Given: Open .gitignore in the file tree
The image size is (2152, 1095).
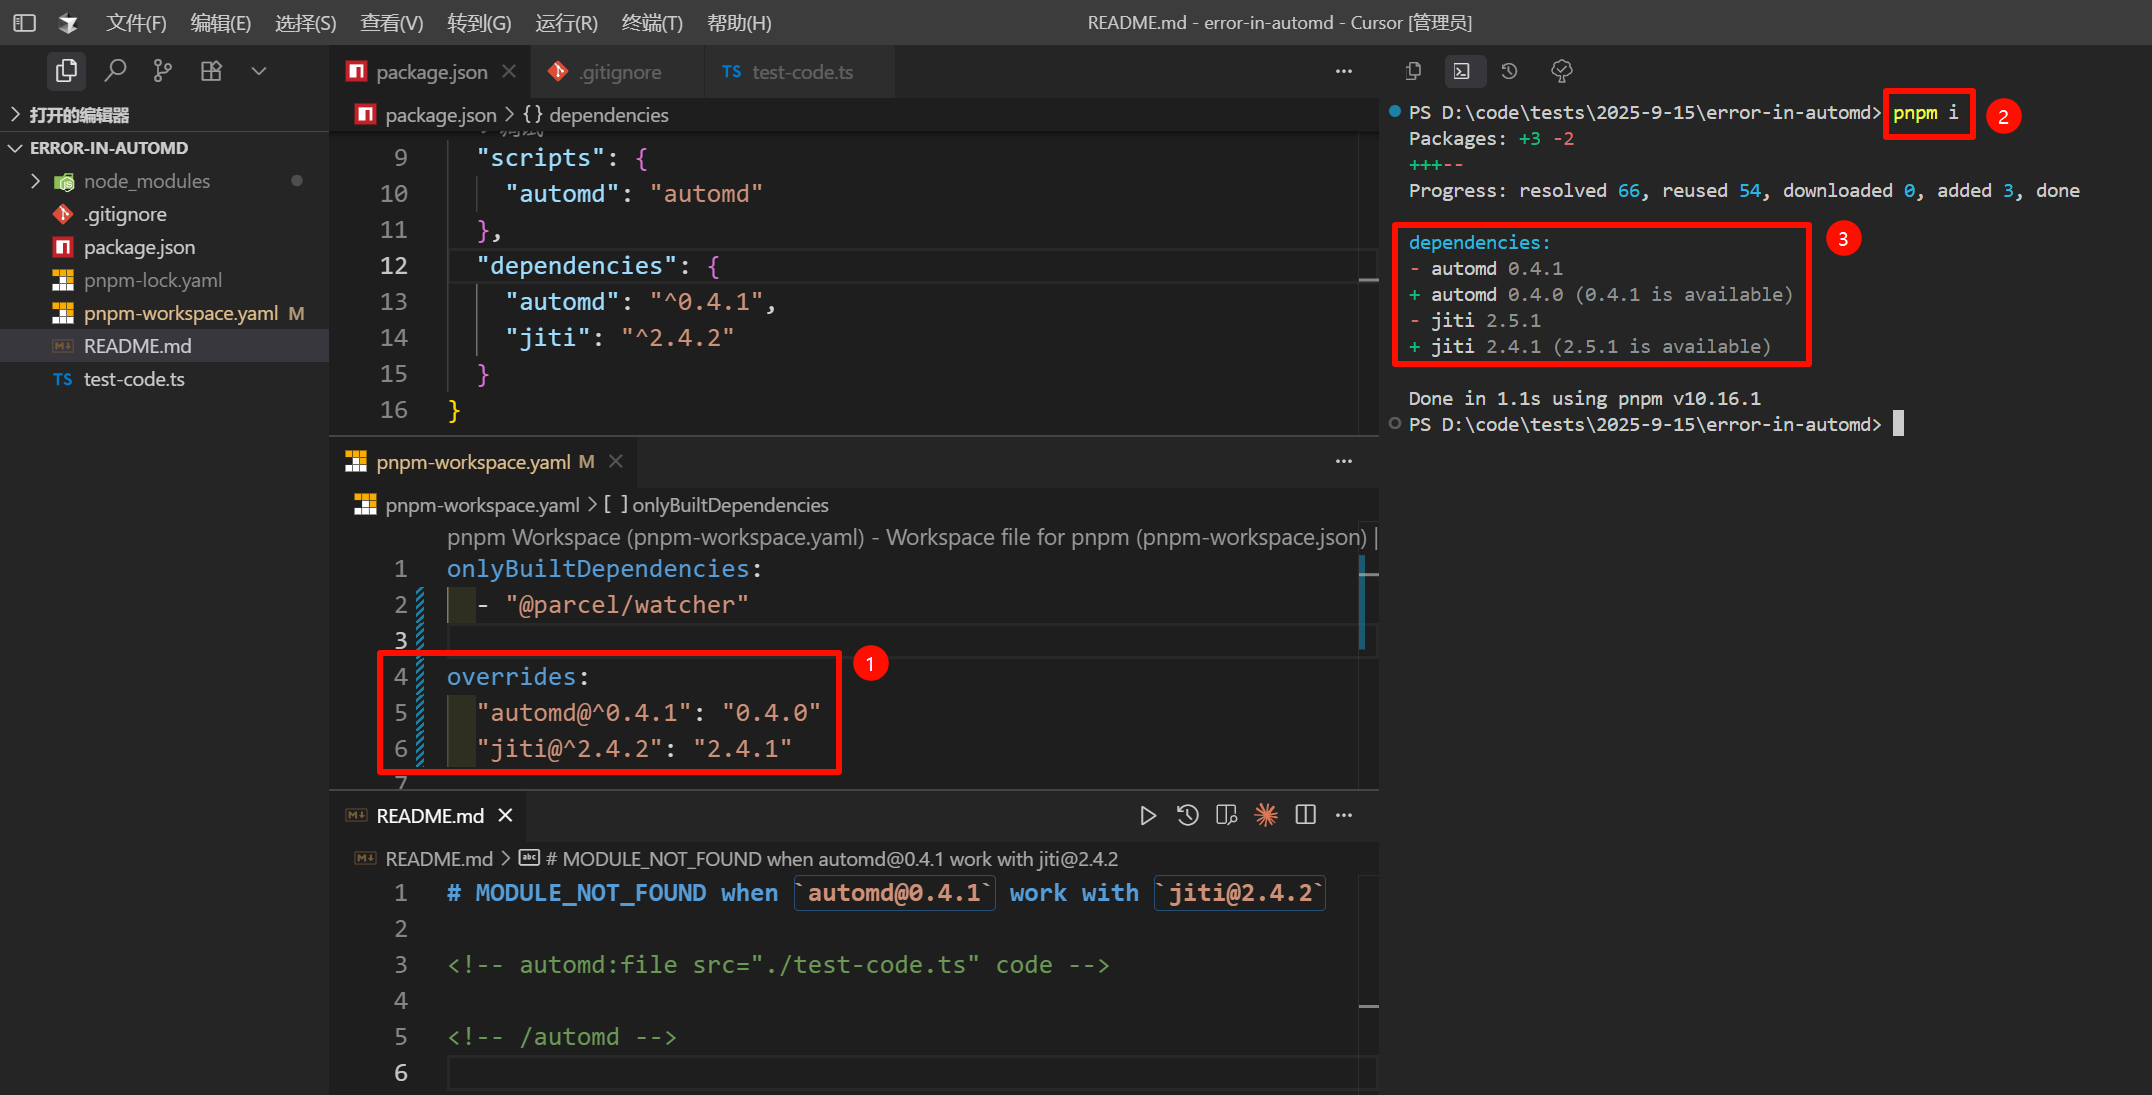Looking at the screenshot, I should click(164, 214).
